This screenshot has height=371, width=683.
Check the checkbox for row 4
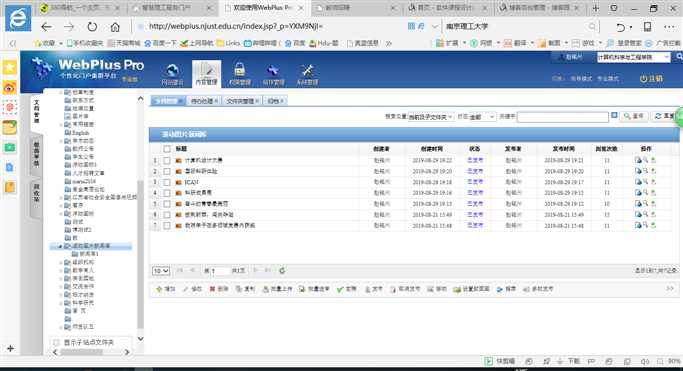pyautogui.click(x=167, y=193)
